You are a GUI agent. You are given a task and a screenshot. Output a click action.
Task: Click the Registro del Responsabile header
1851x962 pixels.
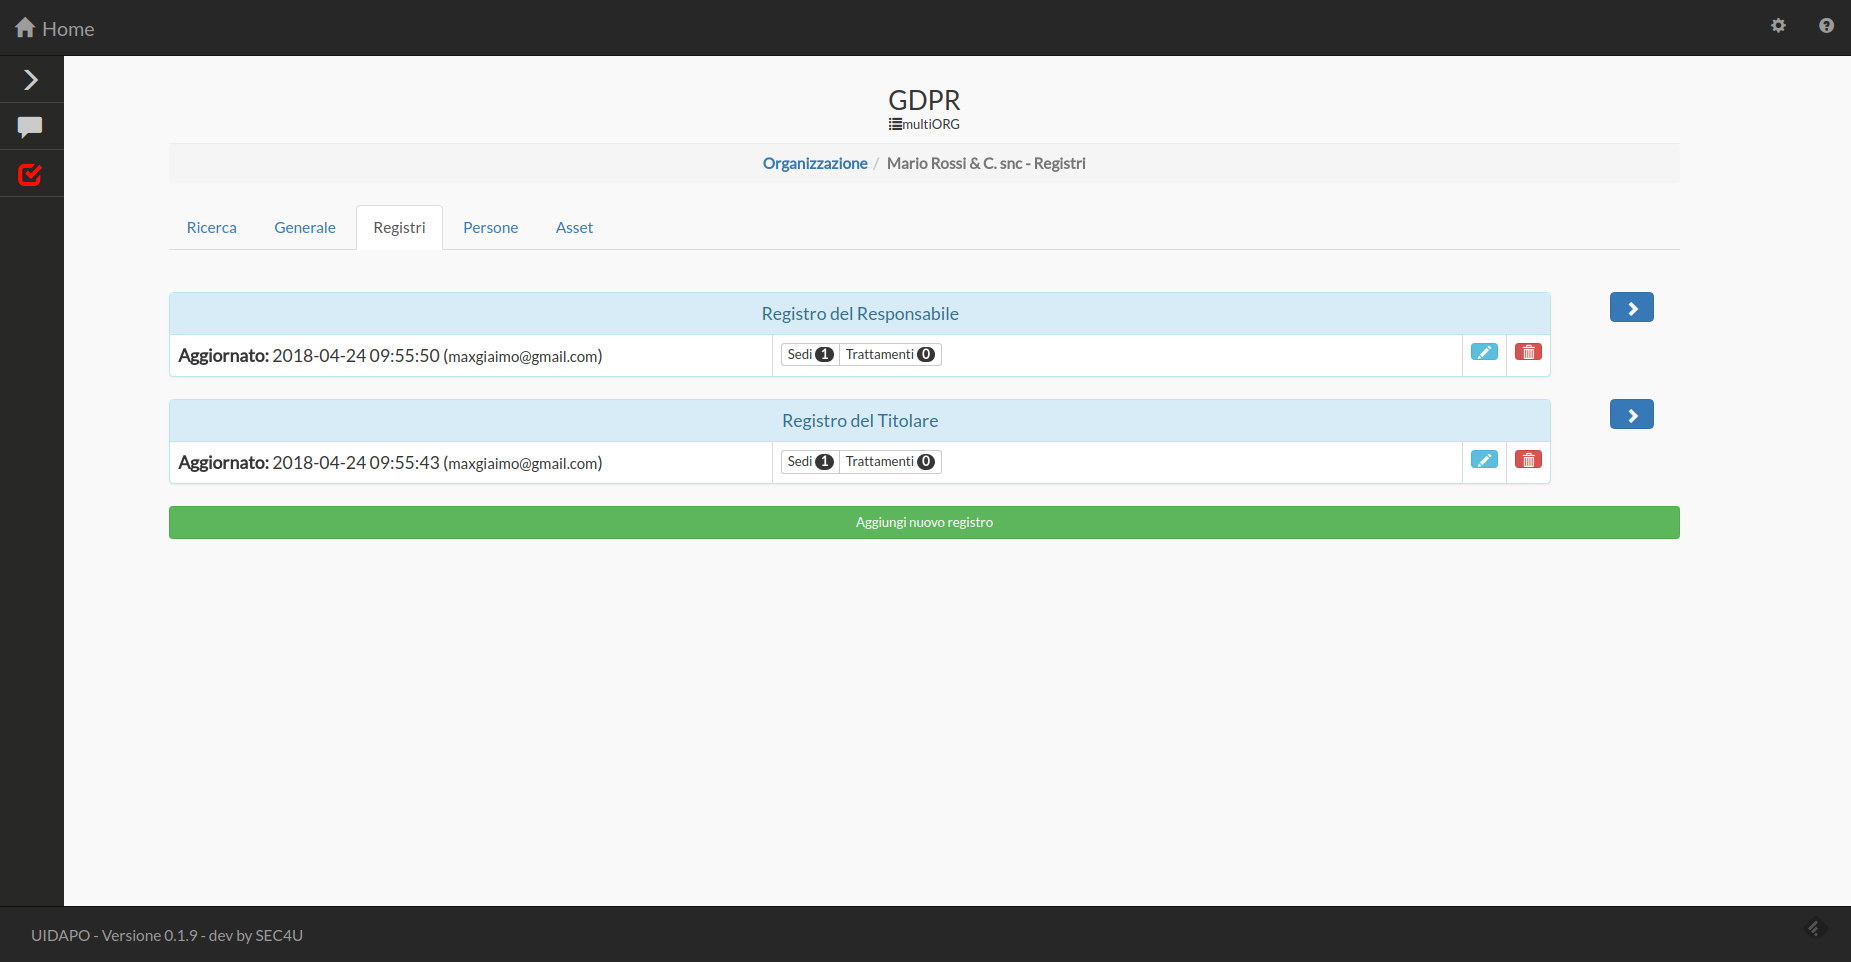tap(860, 314)
